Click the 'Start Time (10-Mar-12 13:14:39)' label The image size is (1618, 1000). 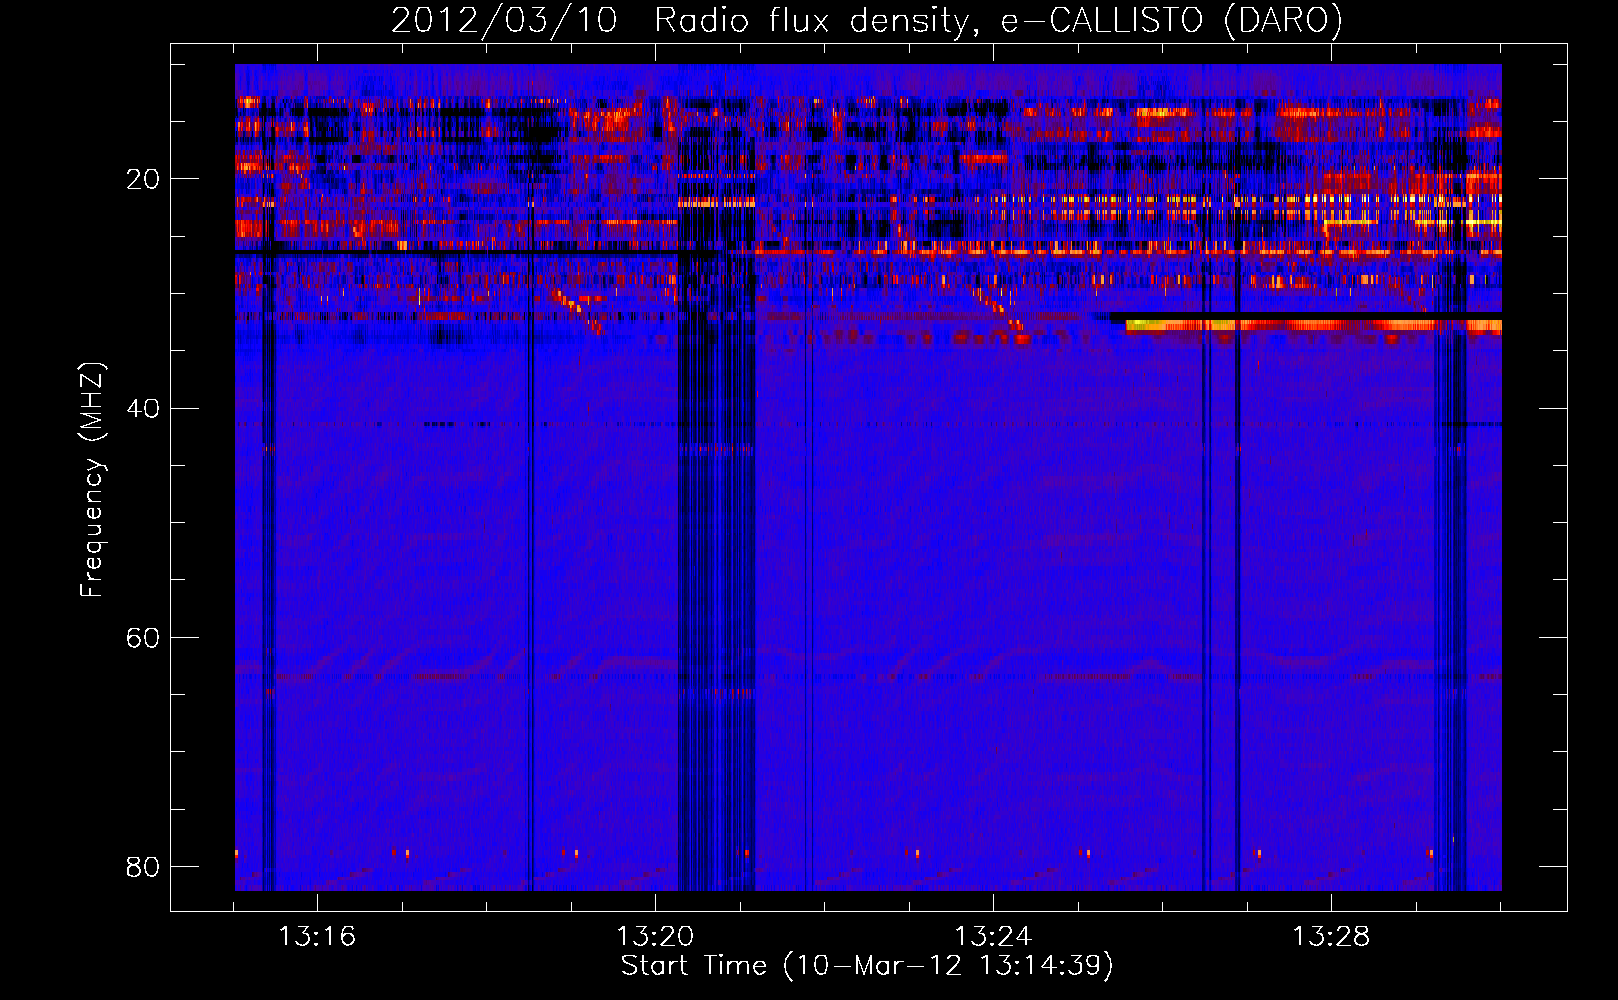(x=867, y=966)
